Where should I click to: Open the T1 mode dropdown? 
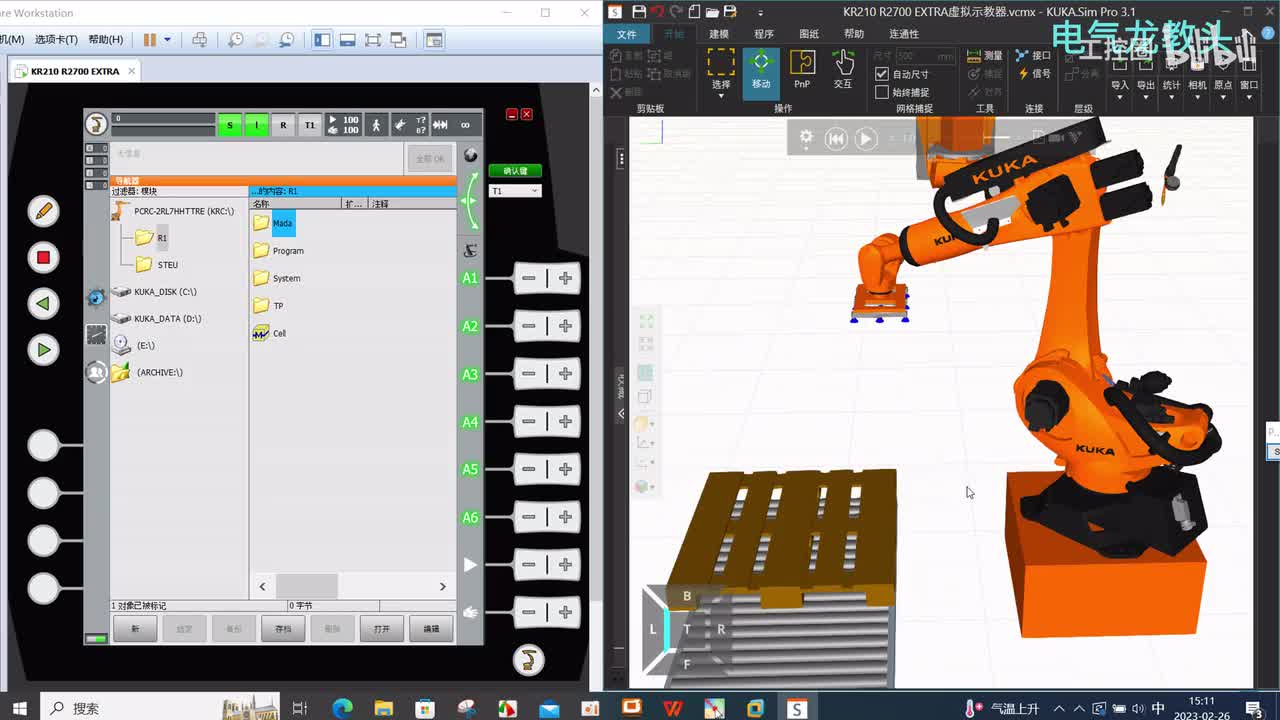[515, 191]
